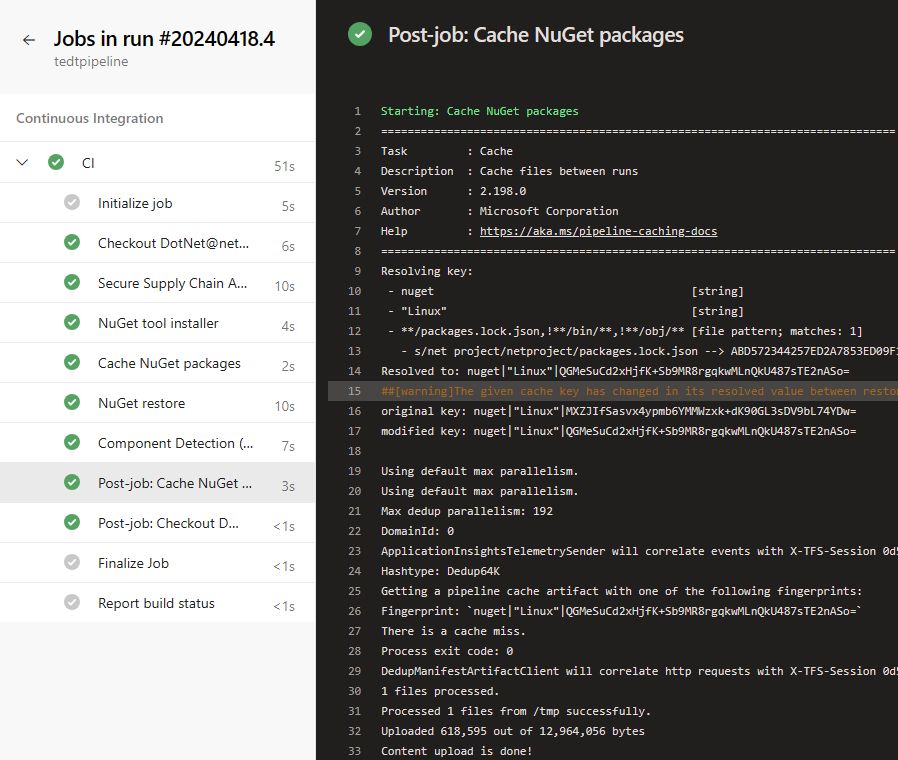The width and height of the screenshot is (898, 760).
Task: Select the Initialize job step
Action: click(135, 203)
